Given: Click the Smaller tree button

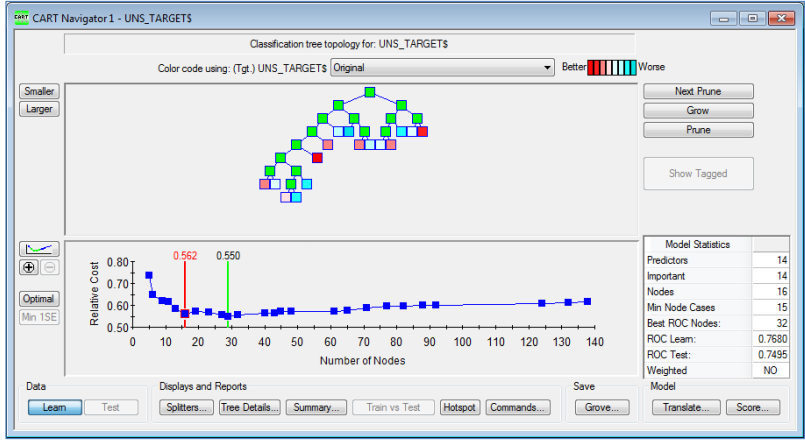Looking at the screenshot, I should 39,91.
